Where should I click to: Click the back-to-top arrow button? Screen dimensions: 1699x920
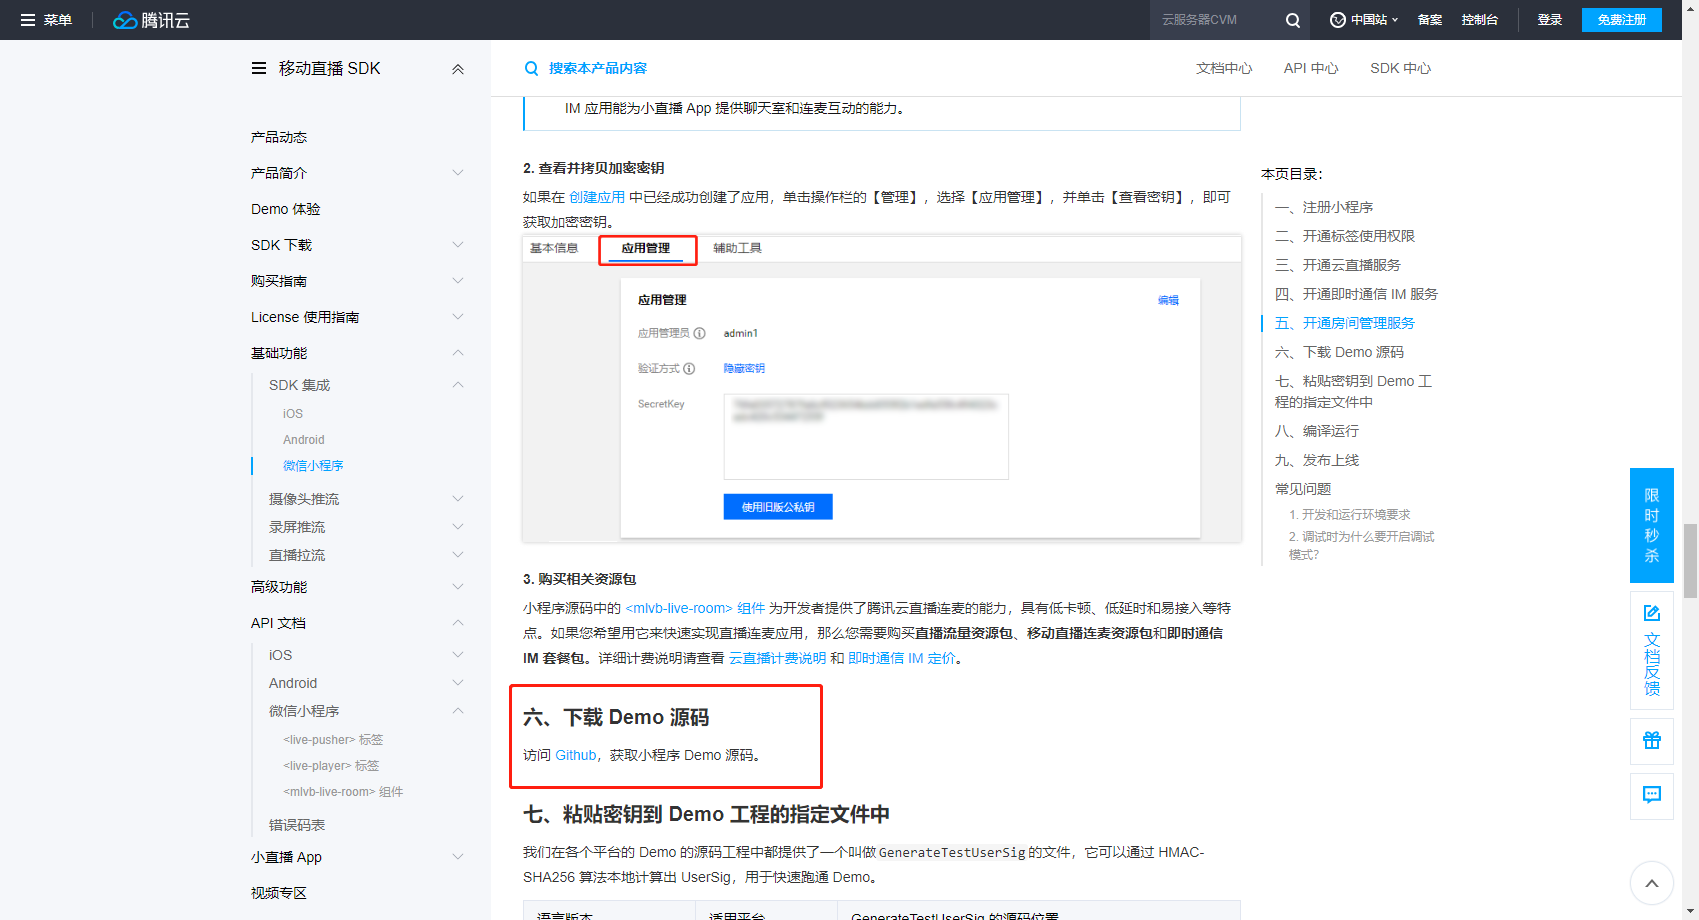point(1652,883)
